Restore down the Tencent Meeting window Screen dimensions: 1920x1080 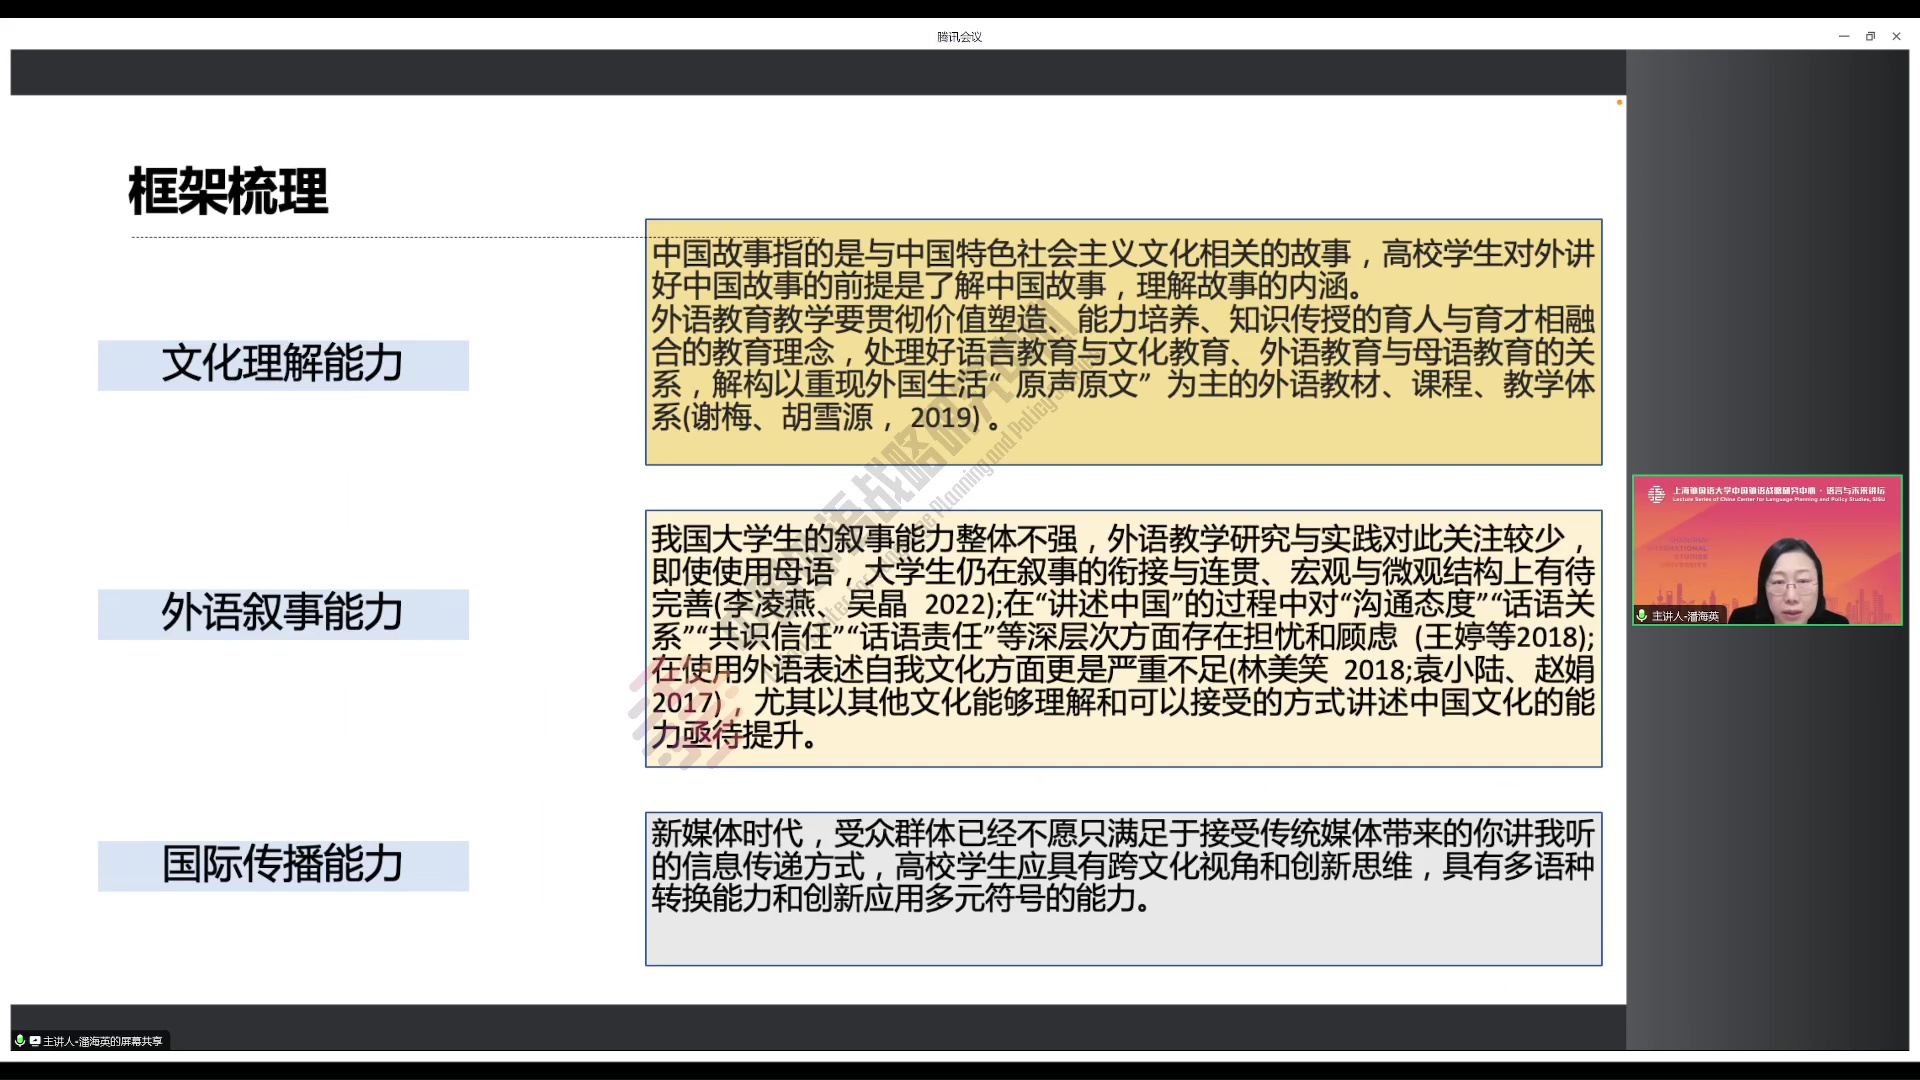coord(1870,36)
